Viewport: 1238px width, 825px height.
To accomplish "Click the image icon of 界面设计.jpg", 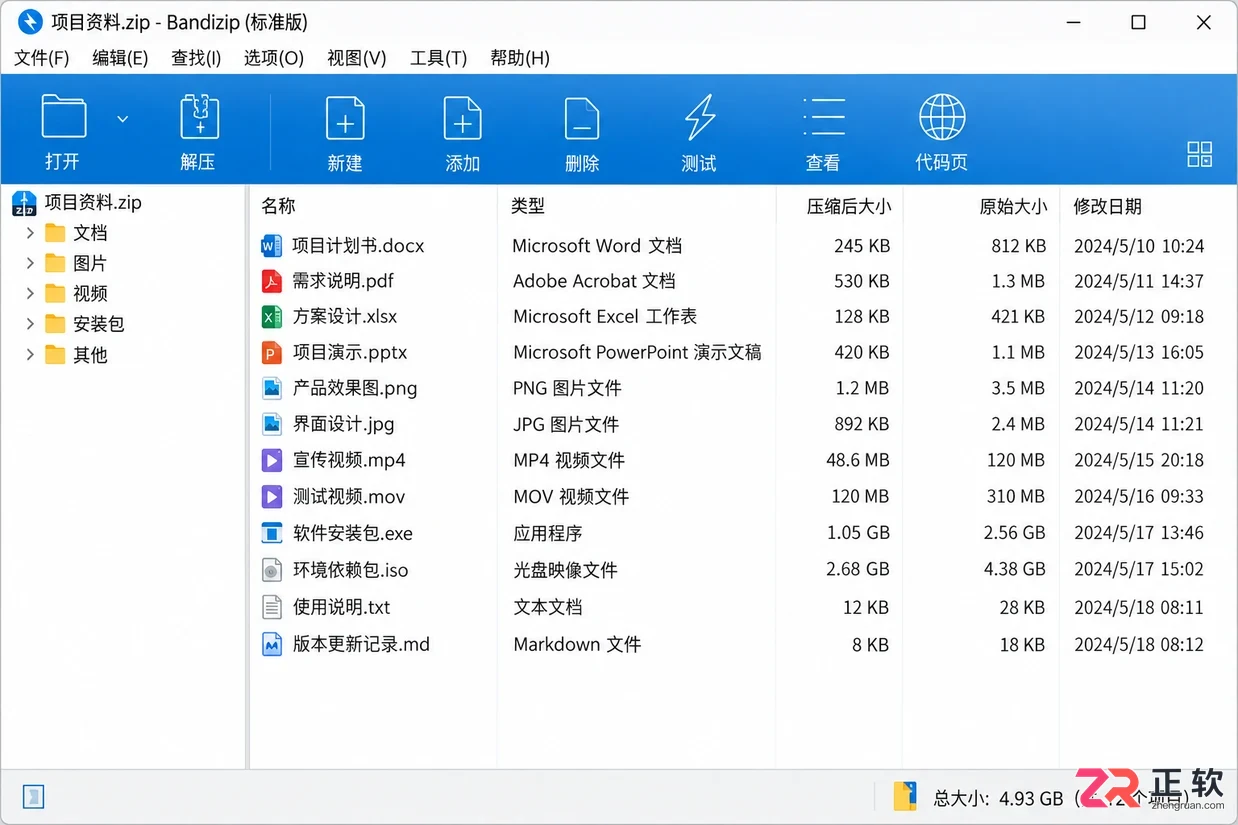I will tap(271, 424).
